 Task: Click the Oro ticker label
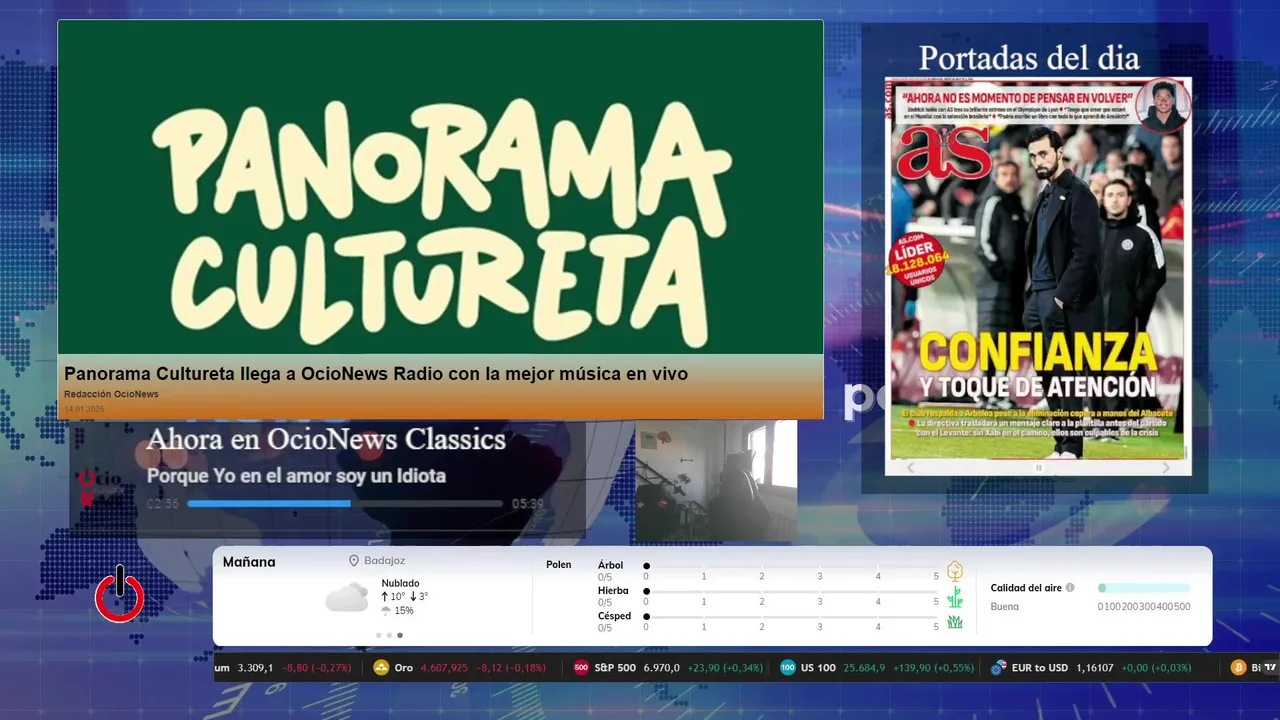tap(404, 668)
